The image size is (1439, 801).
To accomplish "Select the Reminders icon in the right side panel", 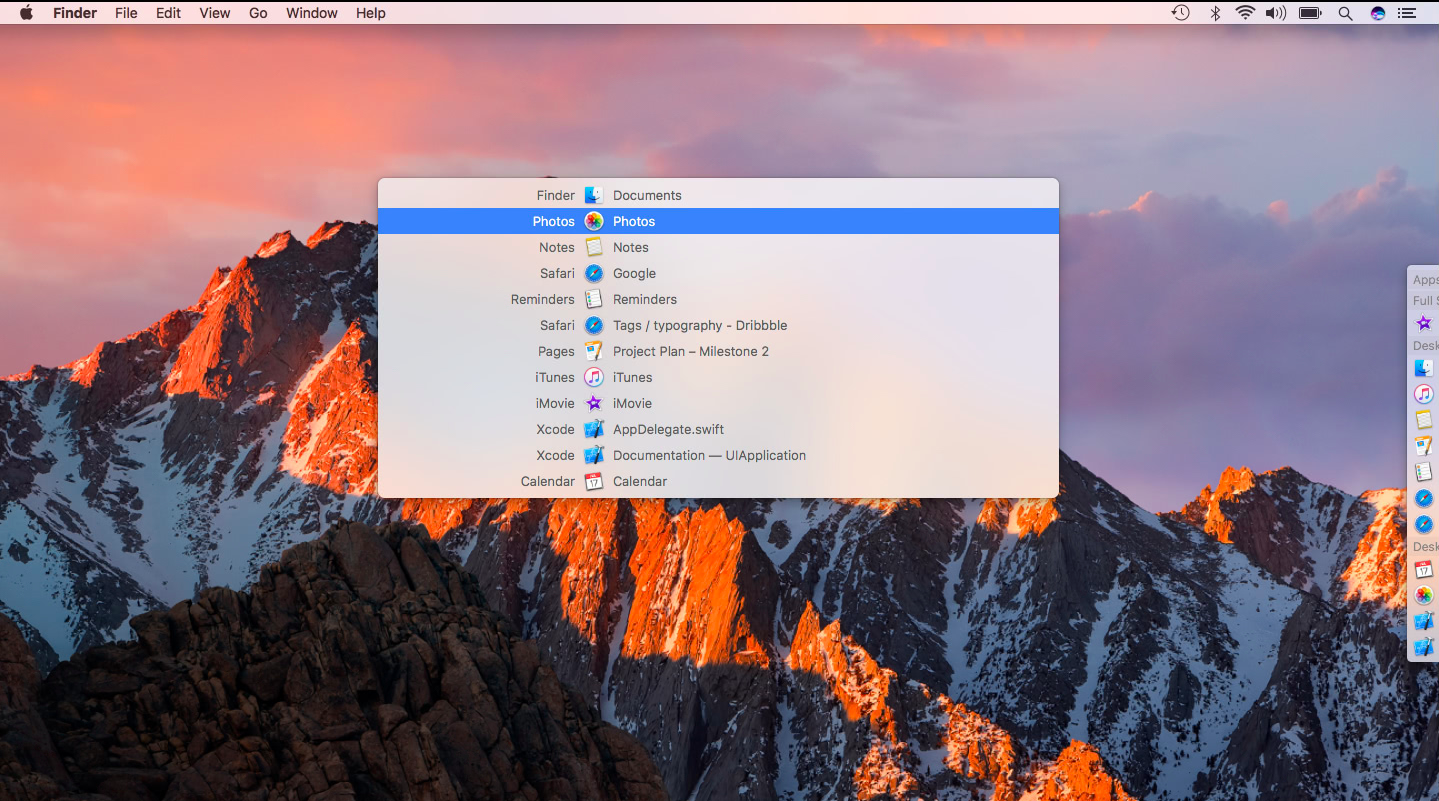I will [1424, 472].
